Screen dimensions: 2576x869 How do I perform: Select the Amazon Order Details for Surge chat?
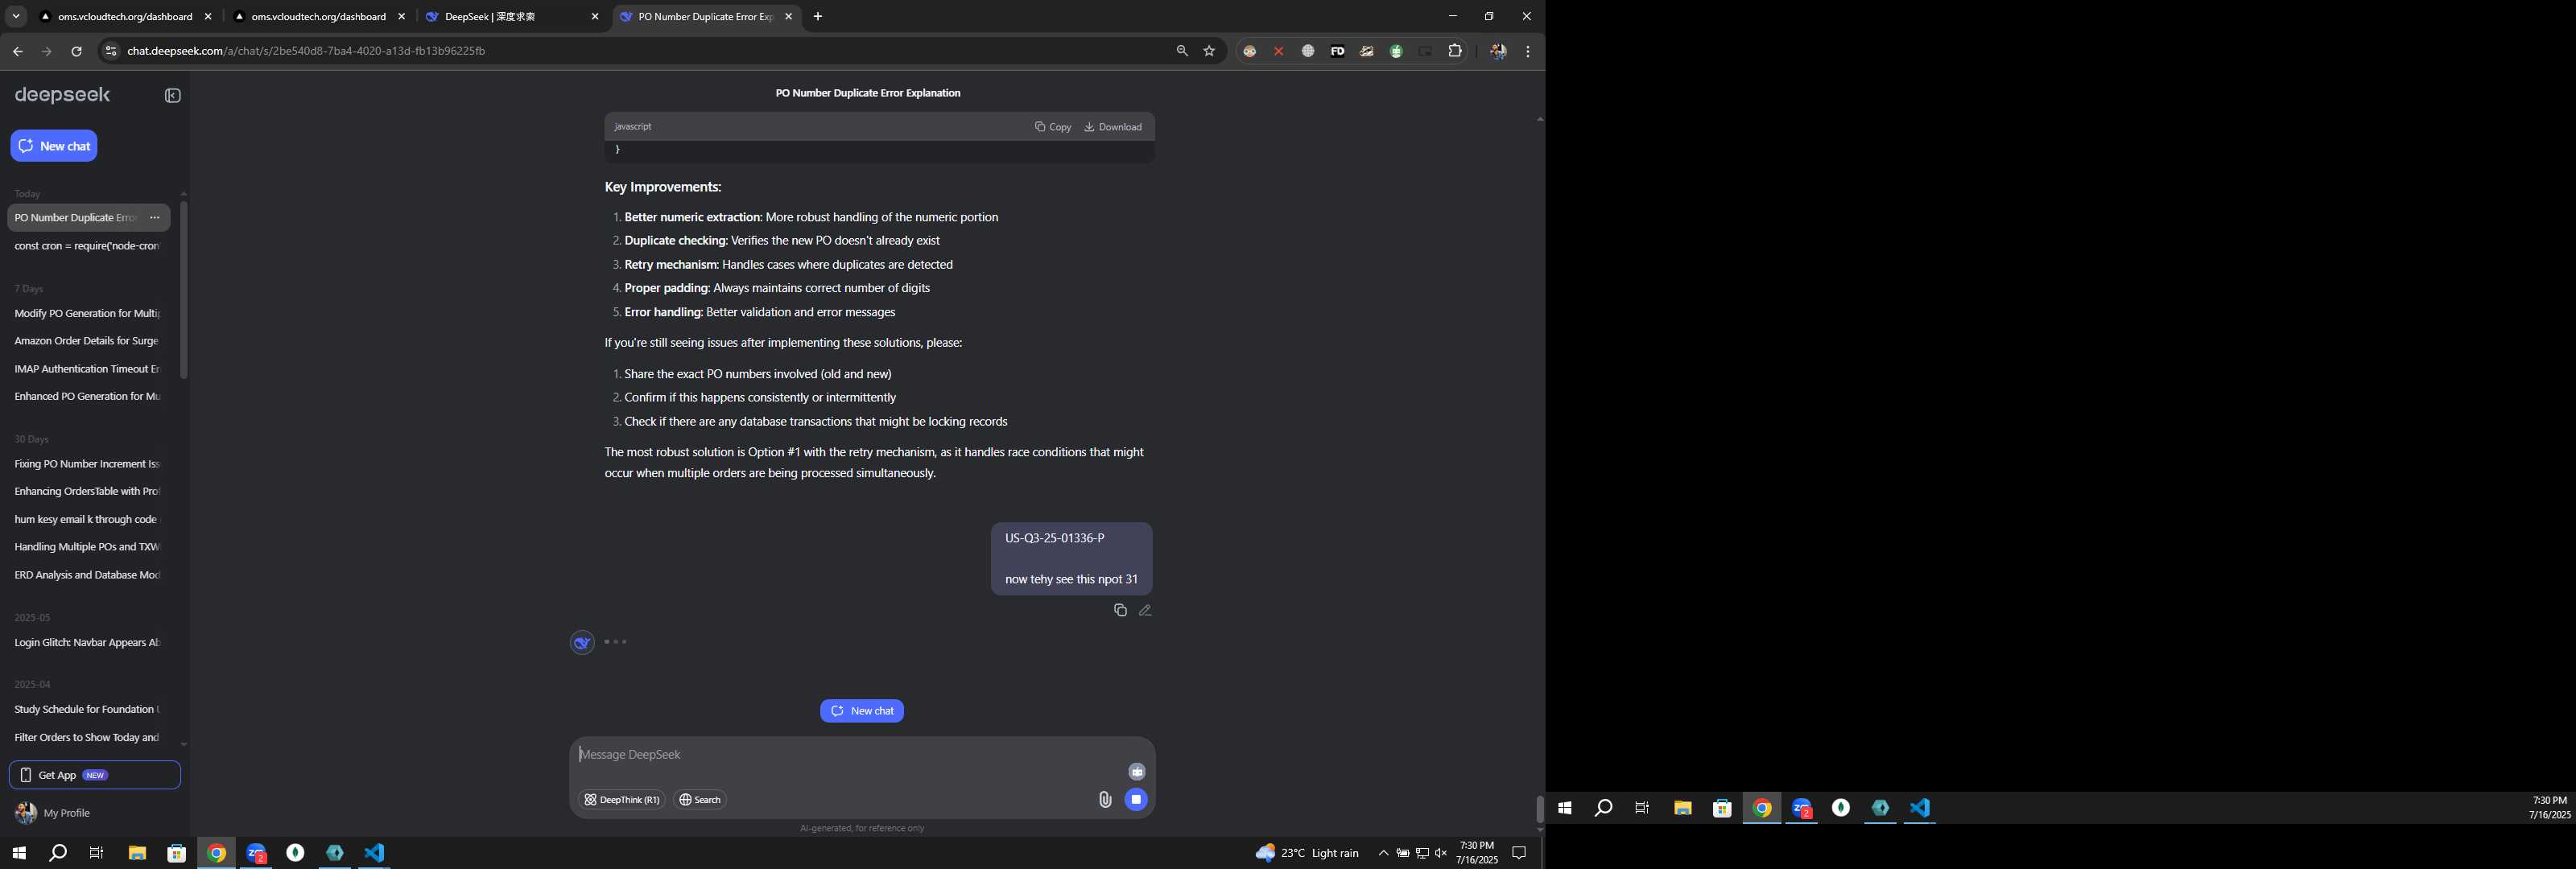click(x=88, y=341)
